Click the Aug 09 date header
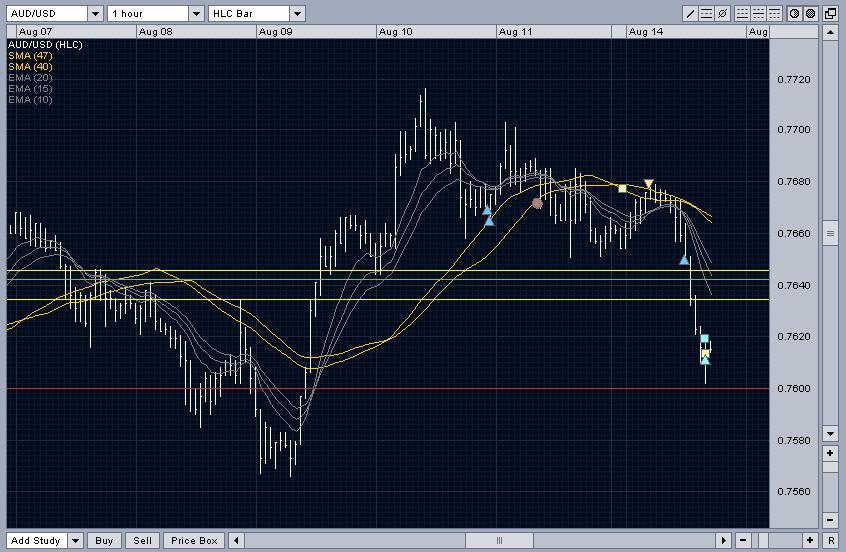 click(x=316, y=32)
